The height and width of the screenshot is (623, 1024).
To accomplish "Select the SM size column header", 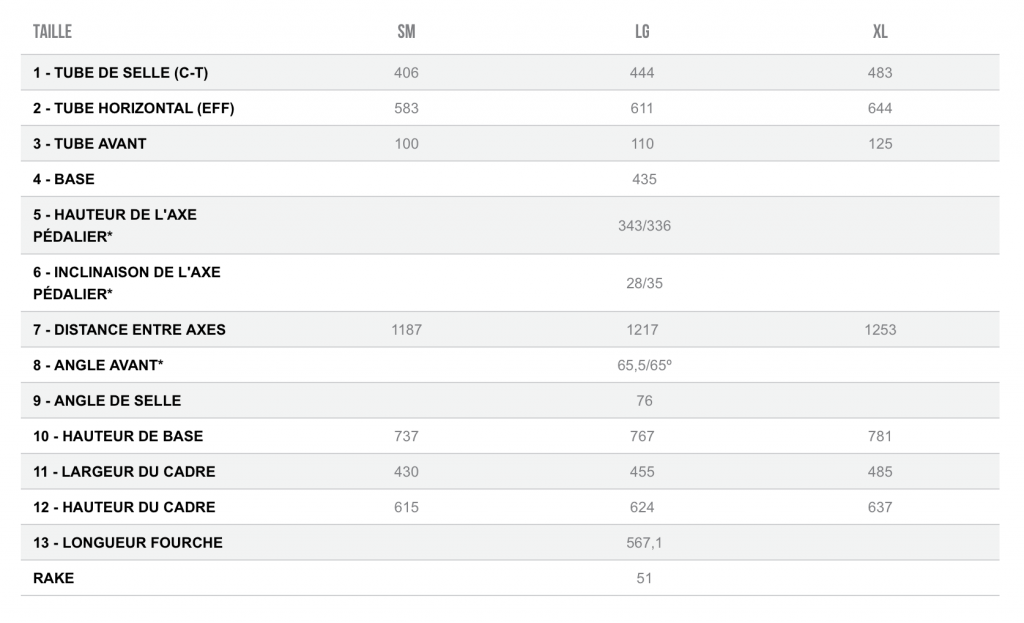I will (406, 32).
